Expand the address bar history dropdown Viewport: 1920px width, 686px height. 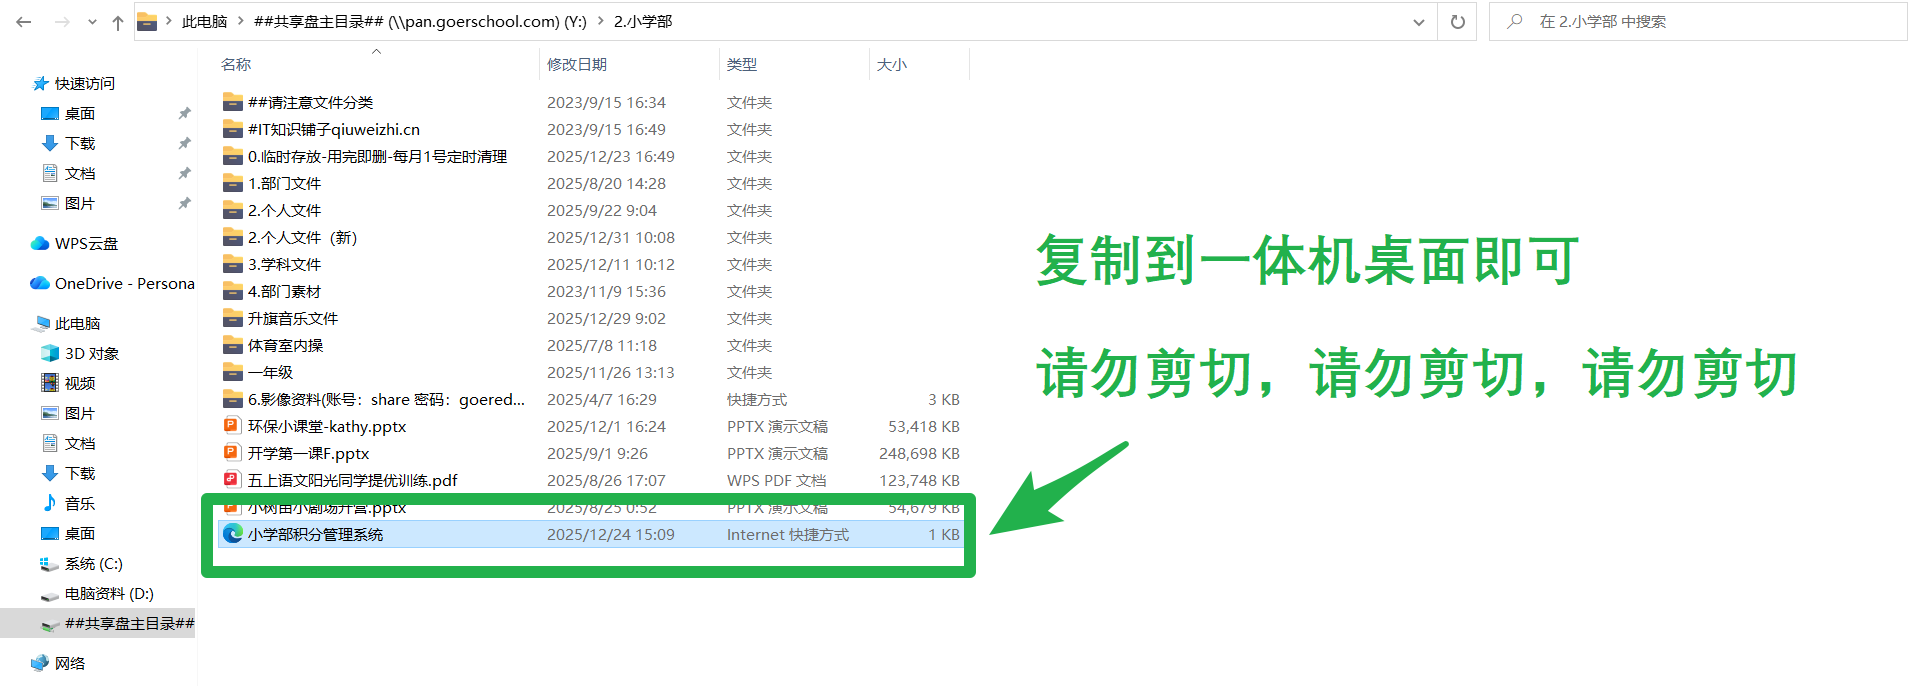pyautogui.click(x=1418, y=22)
